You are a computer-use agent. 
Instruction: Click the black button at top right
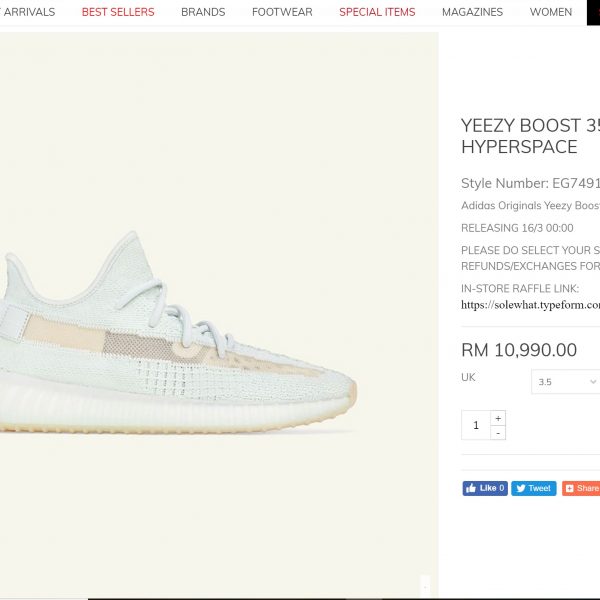tap(593, 13)
